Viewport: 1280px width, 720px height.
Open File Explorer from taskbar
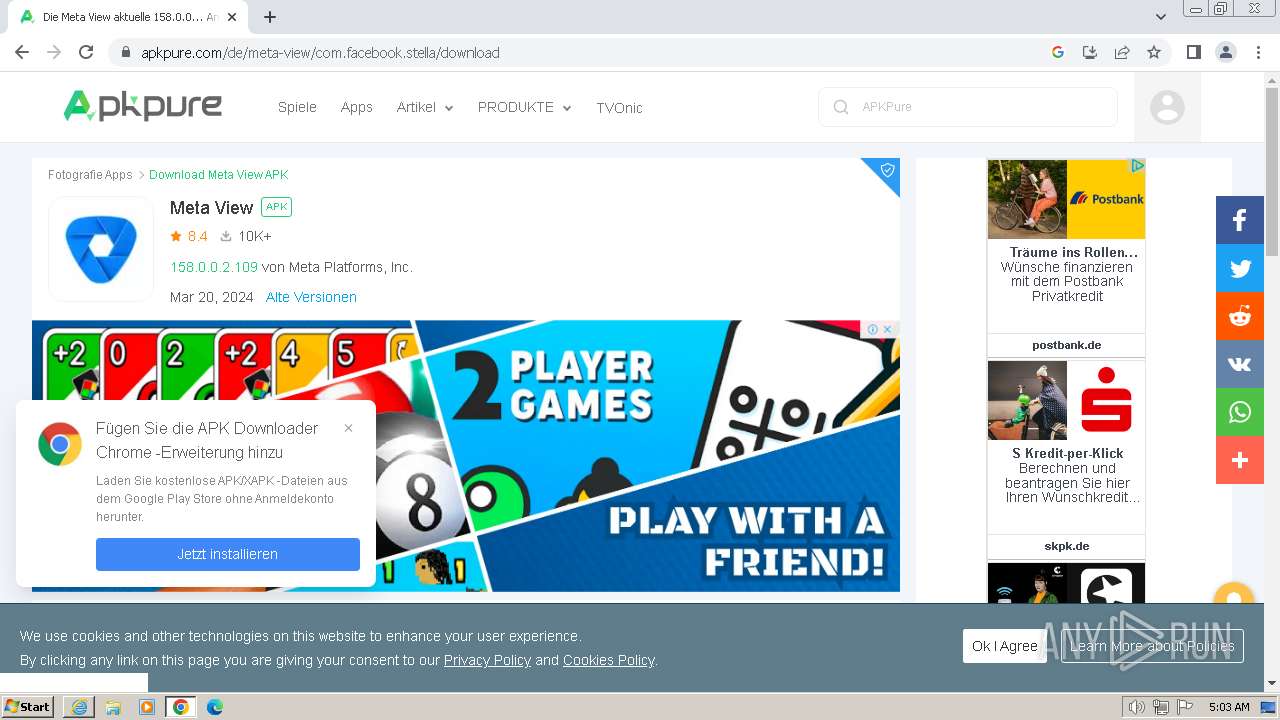click(x=113, y=707)
